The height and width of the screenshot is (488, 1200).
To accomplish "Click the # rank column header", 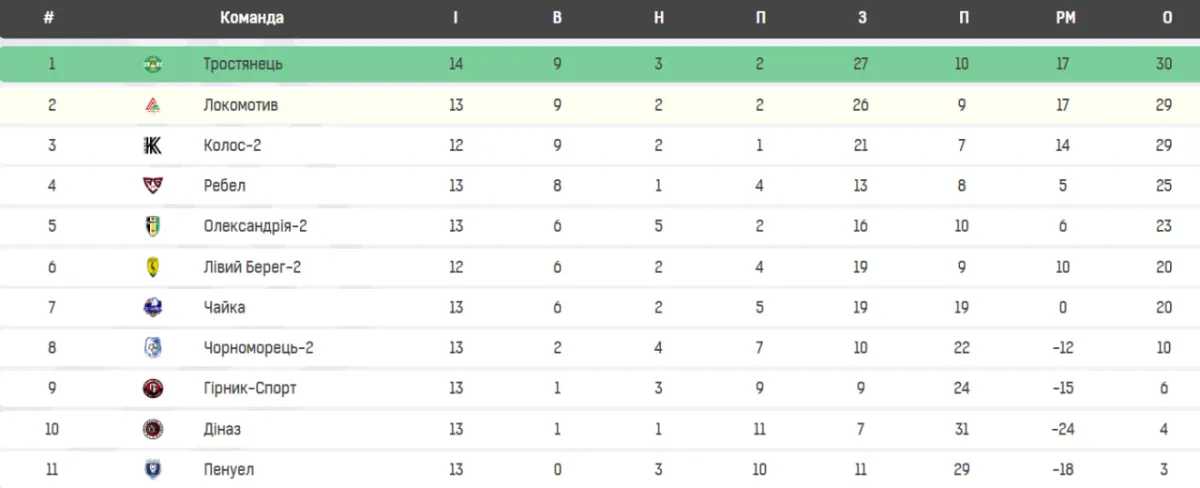I will coord(49,18).
